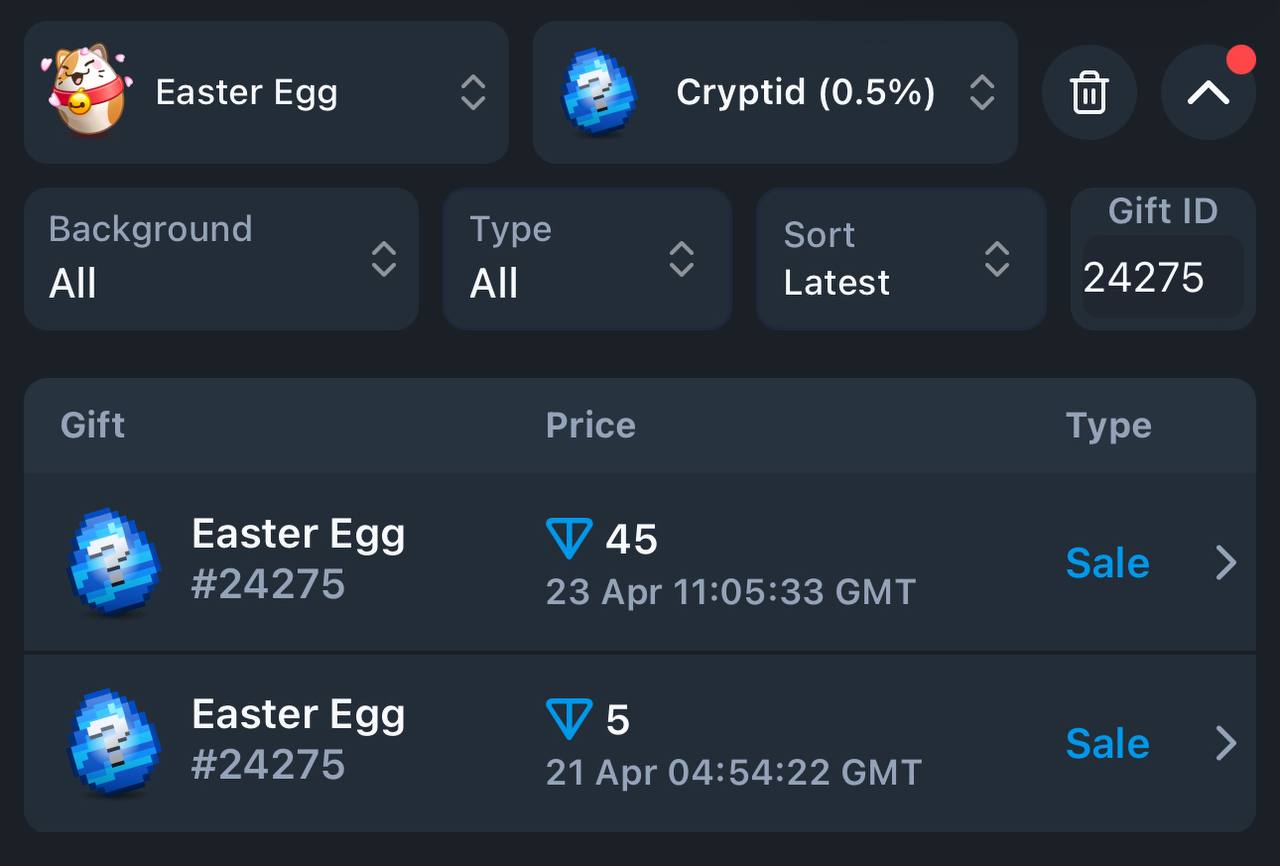The width and height of the screenshot is (1280, 866).
Task: Click the Cryptid pixel egg icon
Action: (x=599, y=92)
